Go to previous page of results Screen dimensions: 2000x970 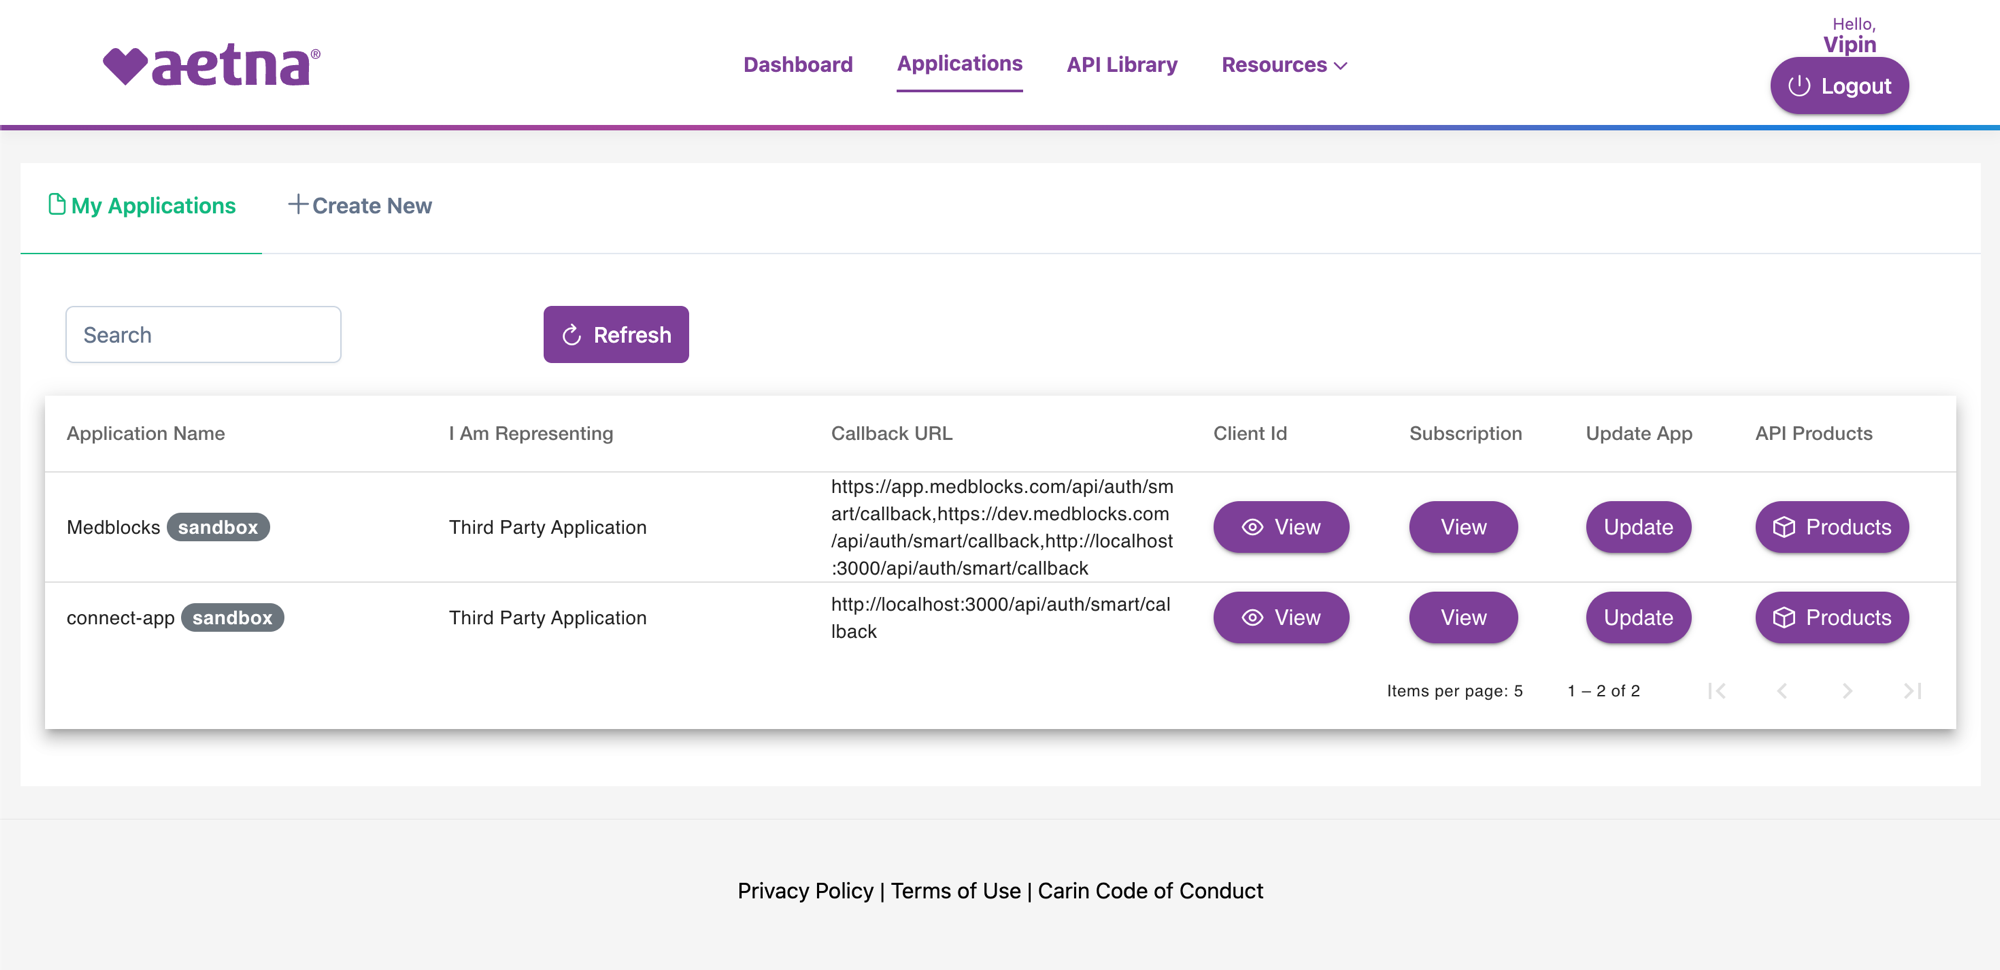1782,691
